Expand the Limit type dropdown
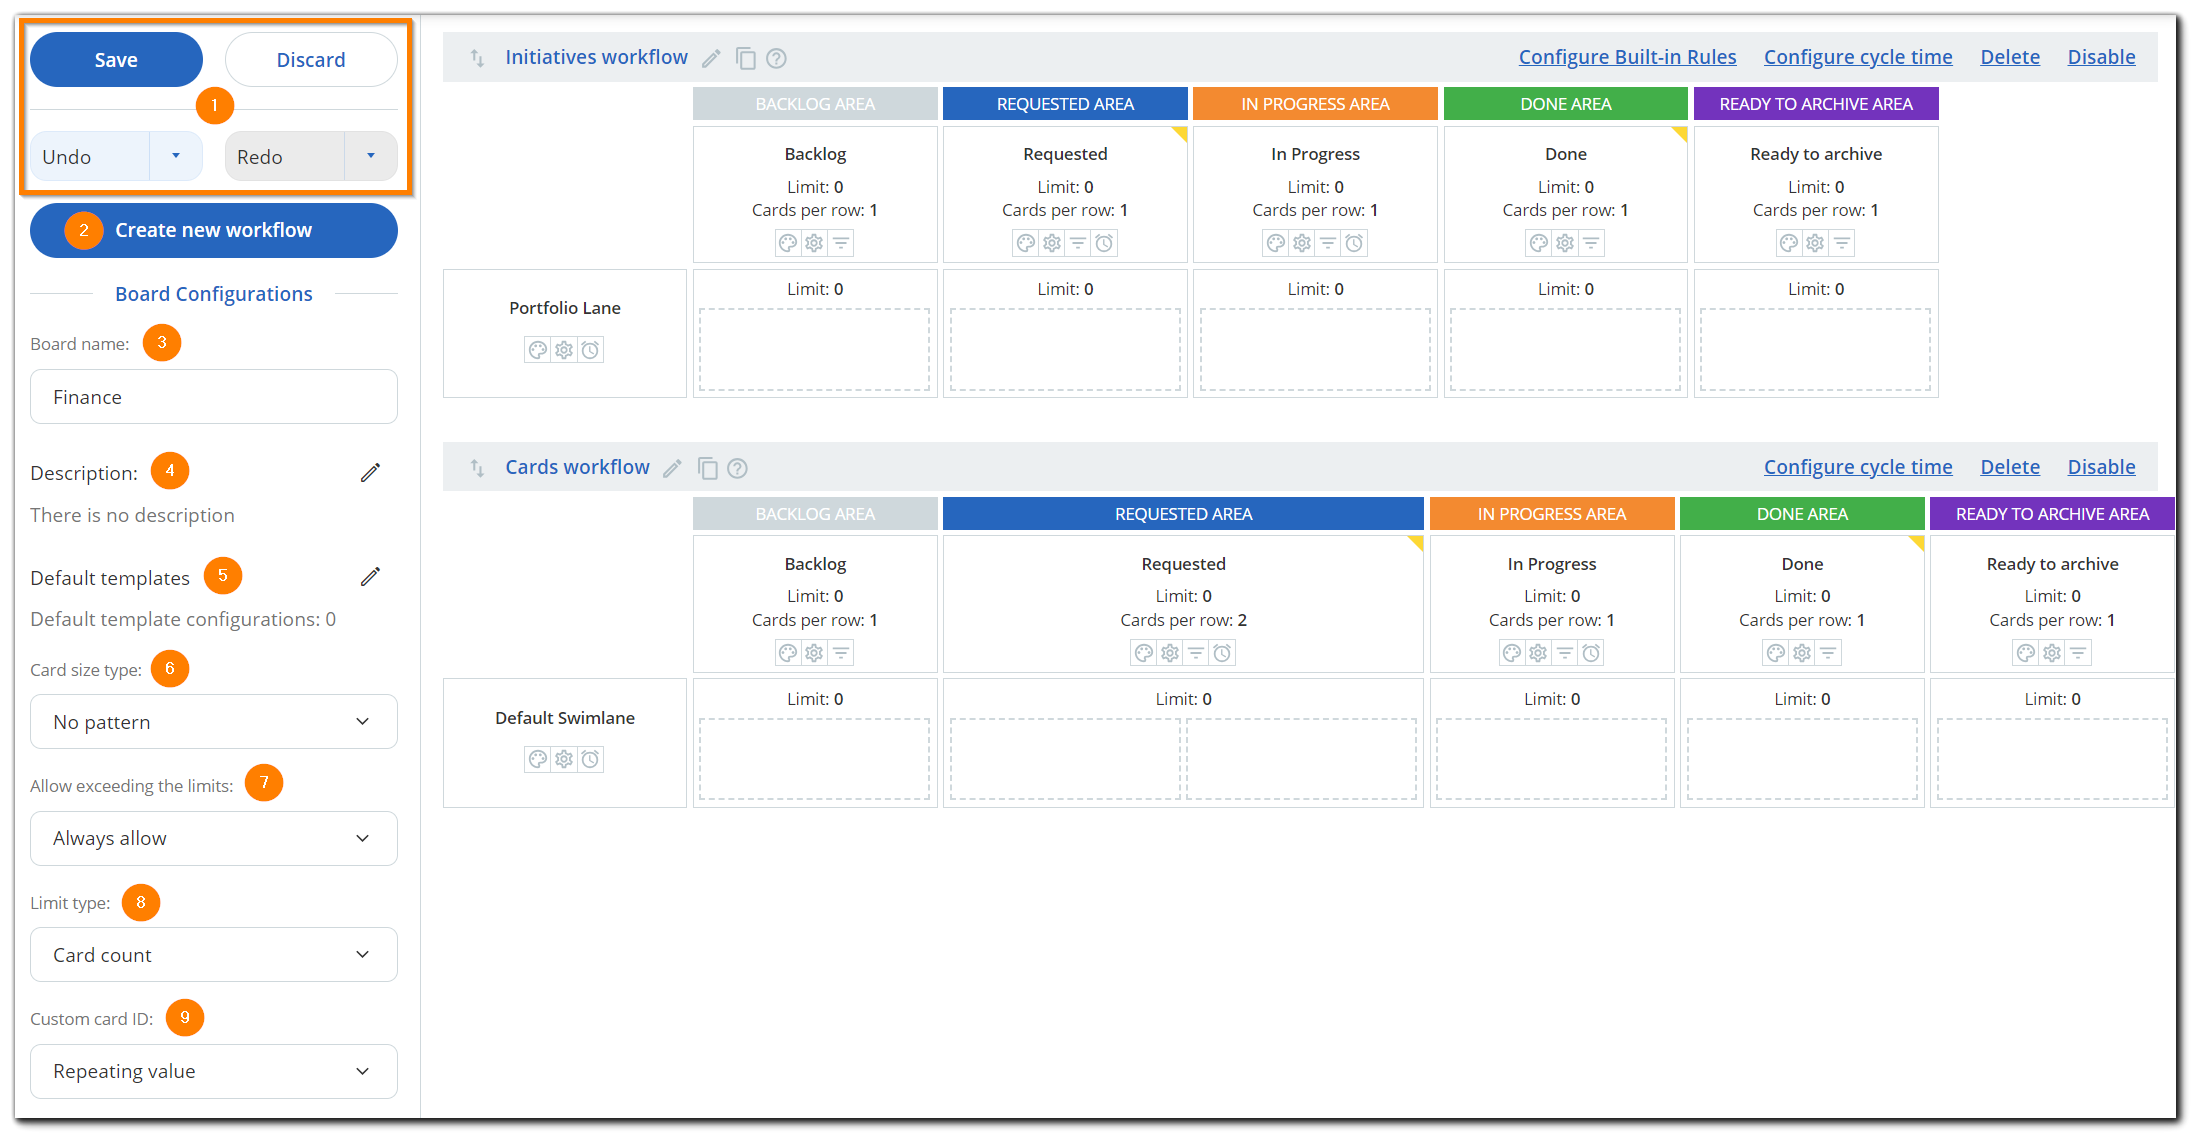The width and height of the screenshot is (2203, 1145). click(x=213, y=954)
